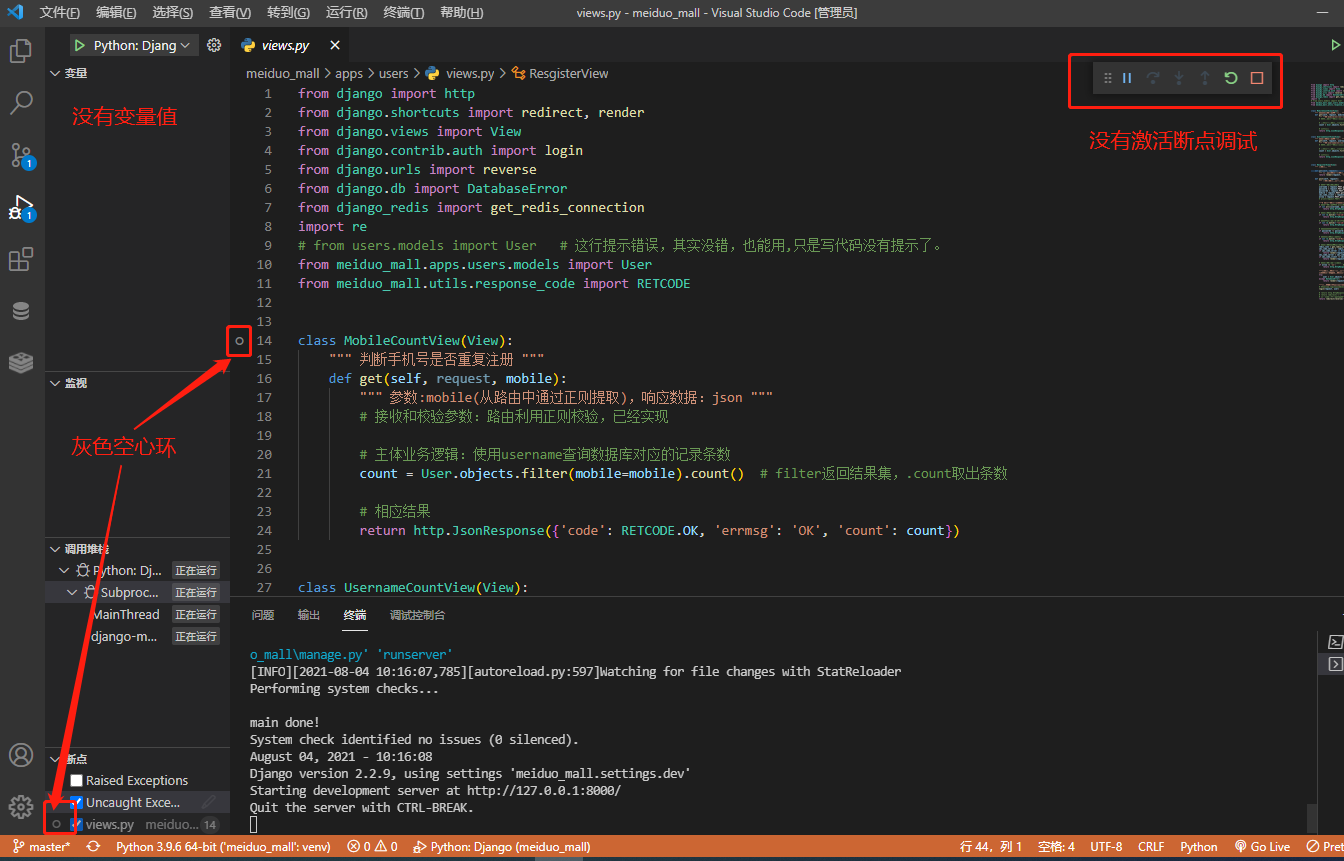
Task: Select Python 3.9.6 64-bit interpreter status item
Action: pos(223,847)
